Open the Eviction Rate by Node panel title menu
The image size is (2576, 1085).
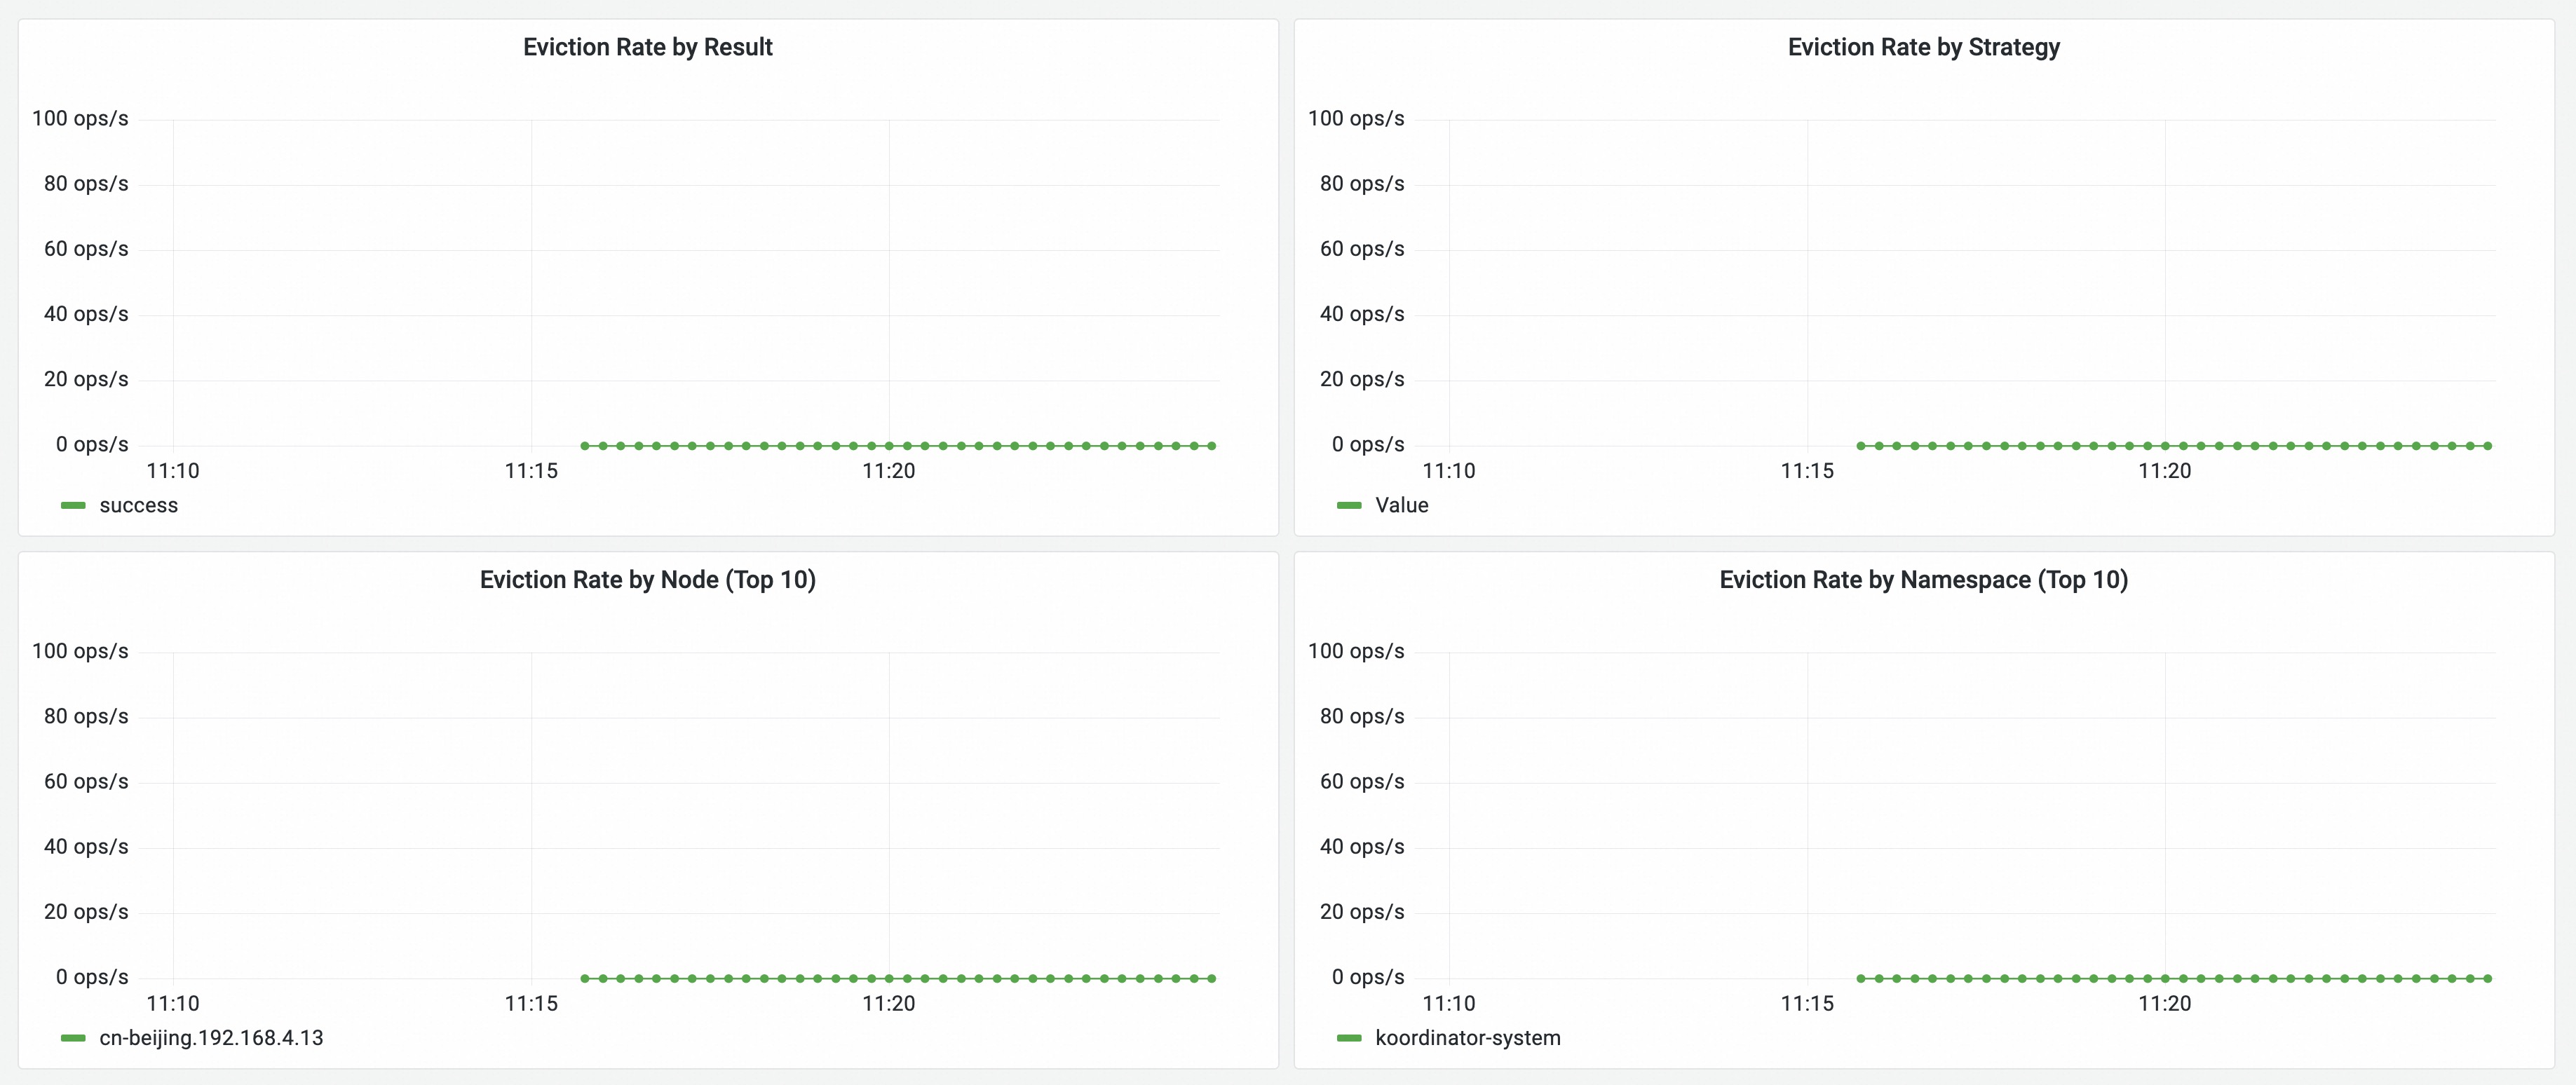[x=647, y=580]
